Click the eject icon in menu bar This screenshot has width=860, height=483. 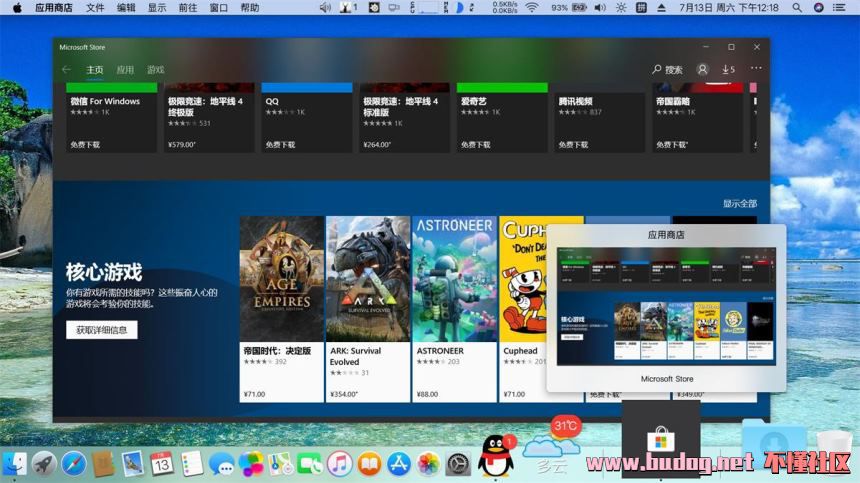[x=661, y=8]
